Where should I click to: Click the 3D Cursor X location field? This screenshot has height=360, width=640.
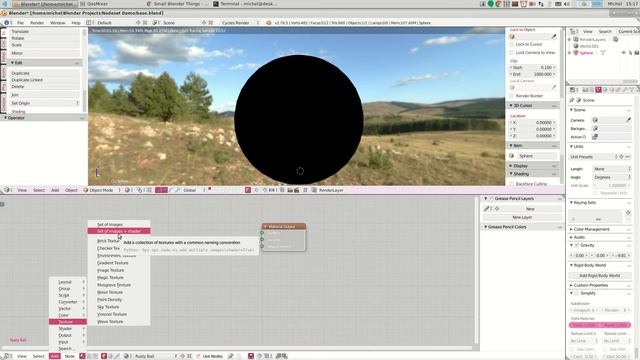pos(532,123)
